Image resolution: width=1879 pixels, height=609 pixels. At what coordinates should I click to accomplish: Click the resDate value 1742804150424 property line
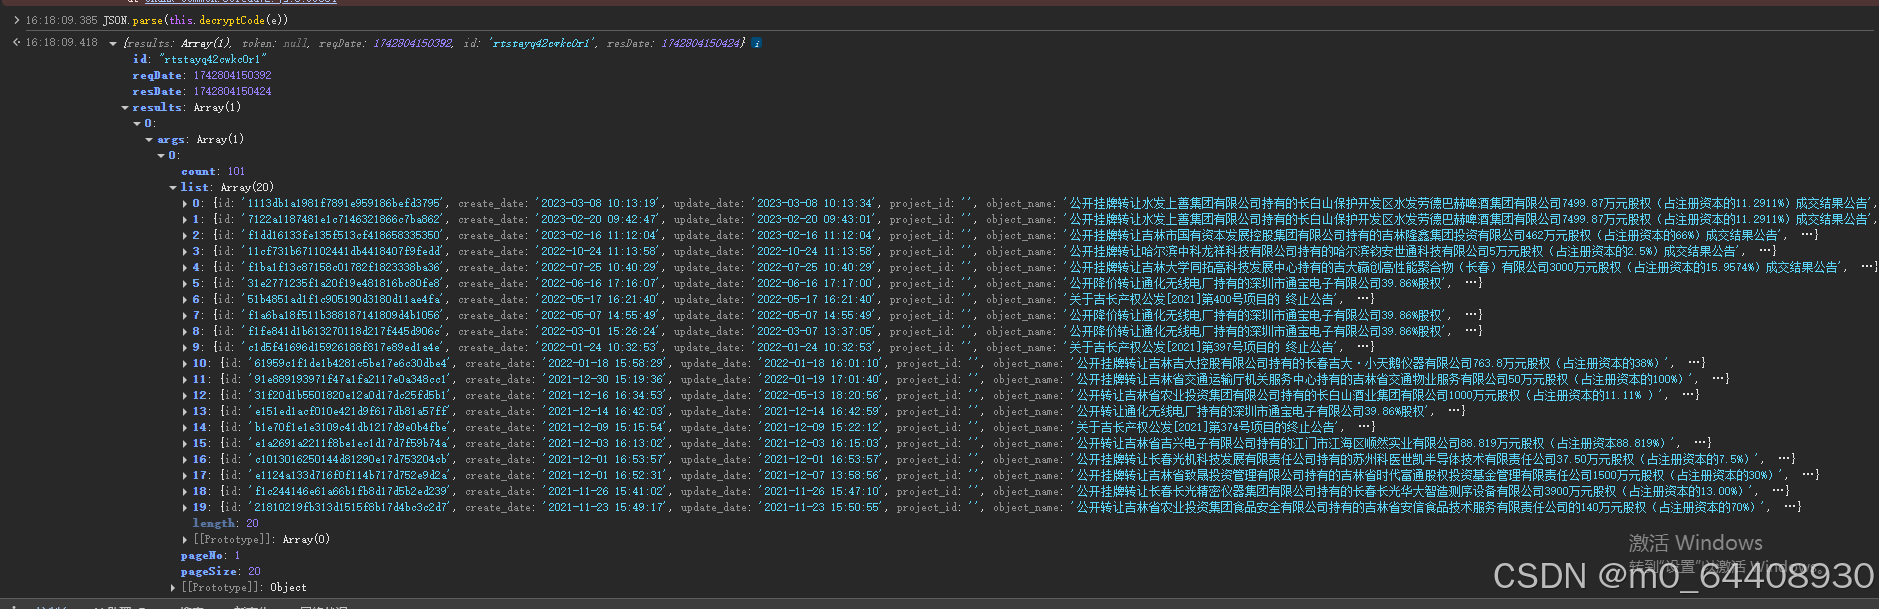click(202, 92)
